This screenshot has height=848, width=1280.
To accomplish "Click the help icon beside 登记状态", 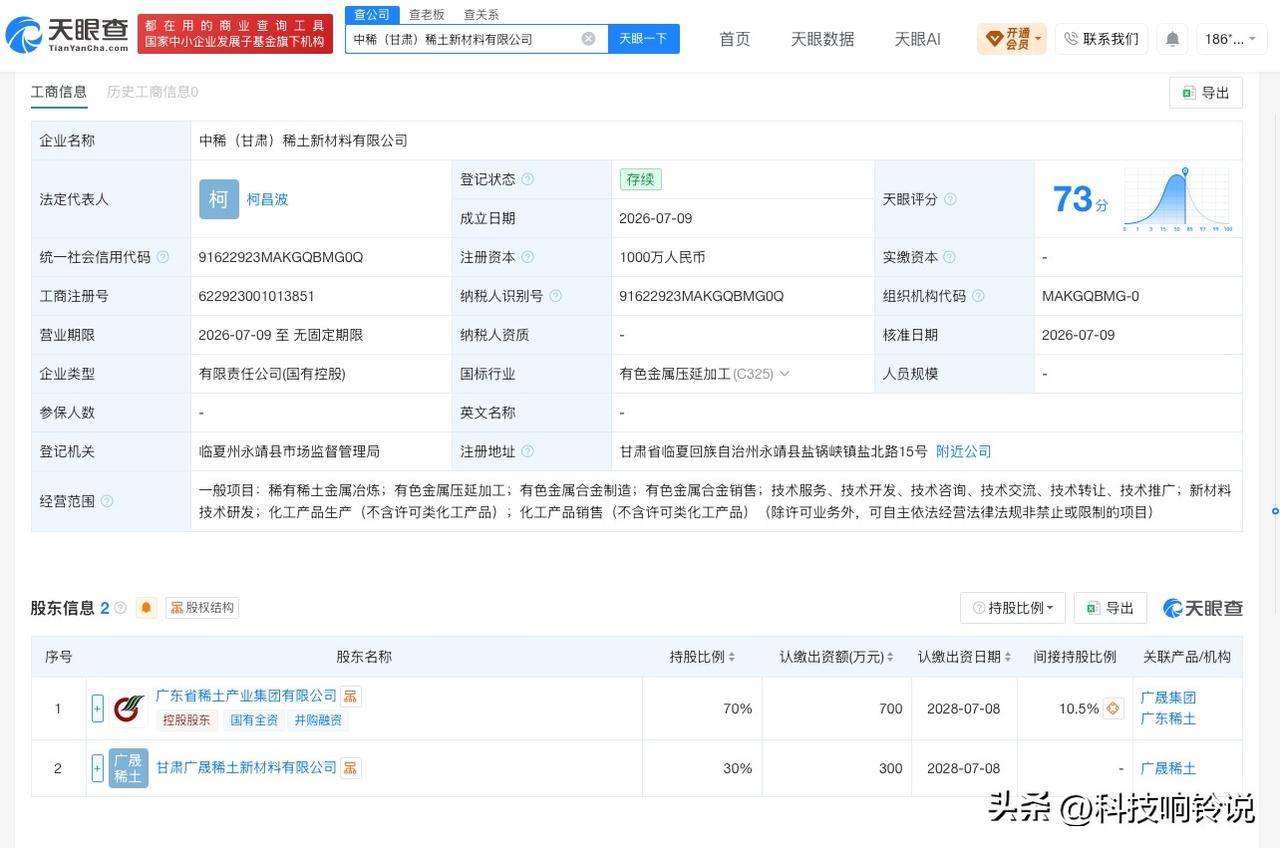I will pyautogui.click(x=528, y=180).
